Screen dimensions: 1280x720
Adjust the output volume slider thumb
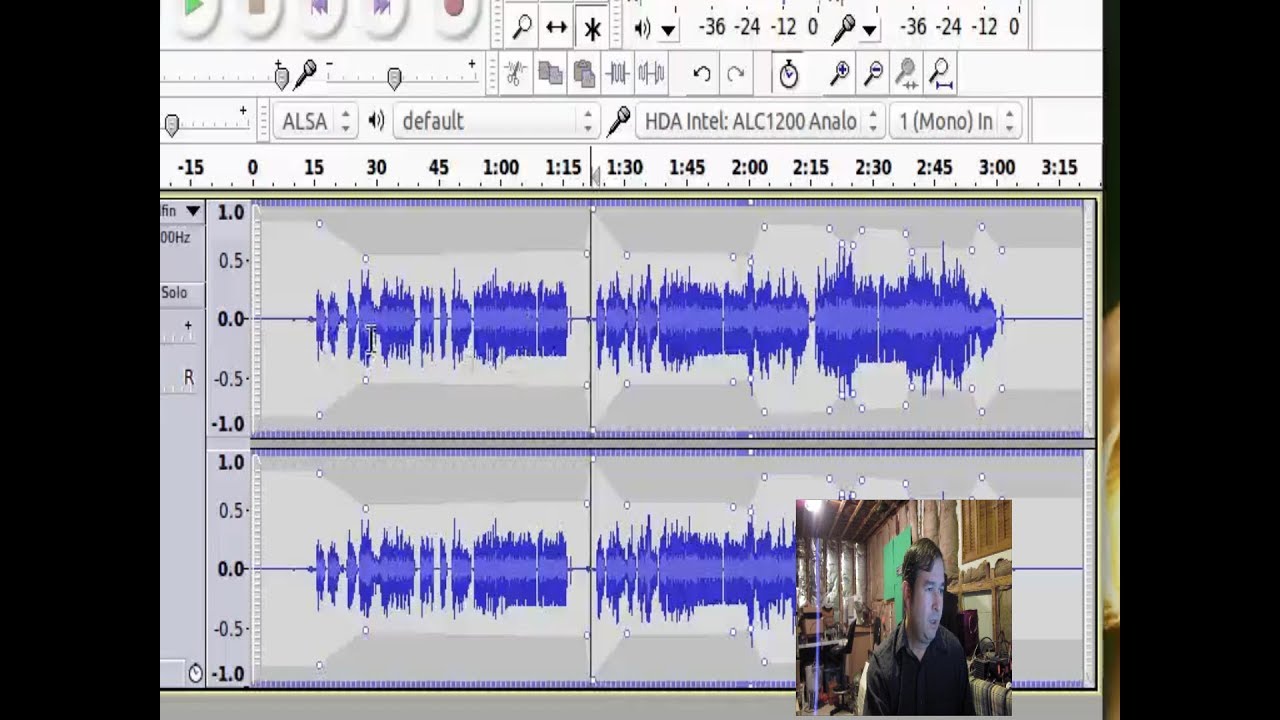pos(281,77)
